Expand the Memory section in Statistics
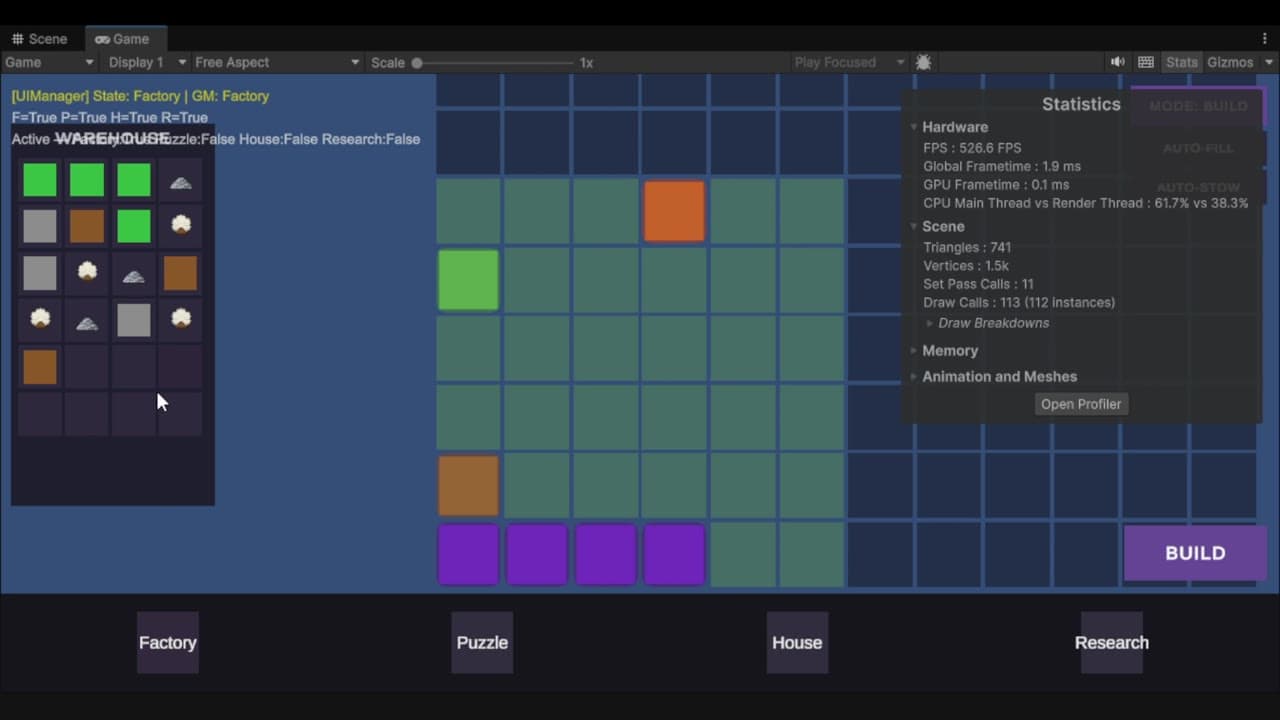Screen dimensions: 1280x720 tap(950, 350)
